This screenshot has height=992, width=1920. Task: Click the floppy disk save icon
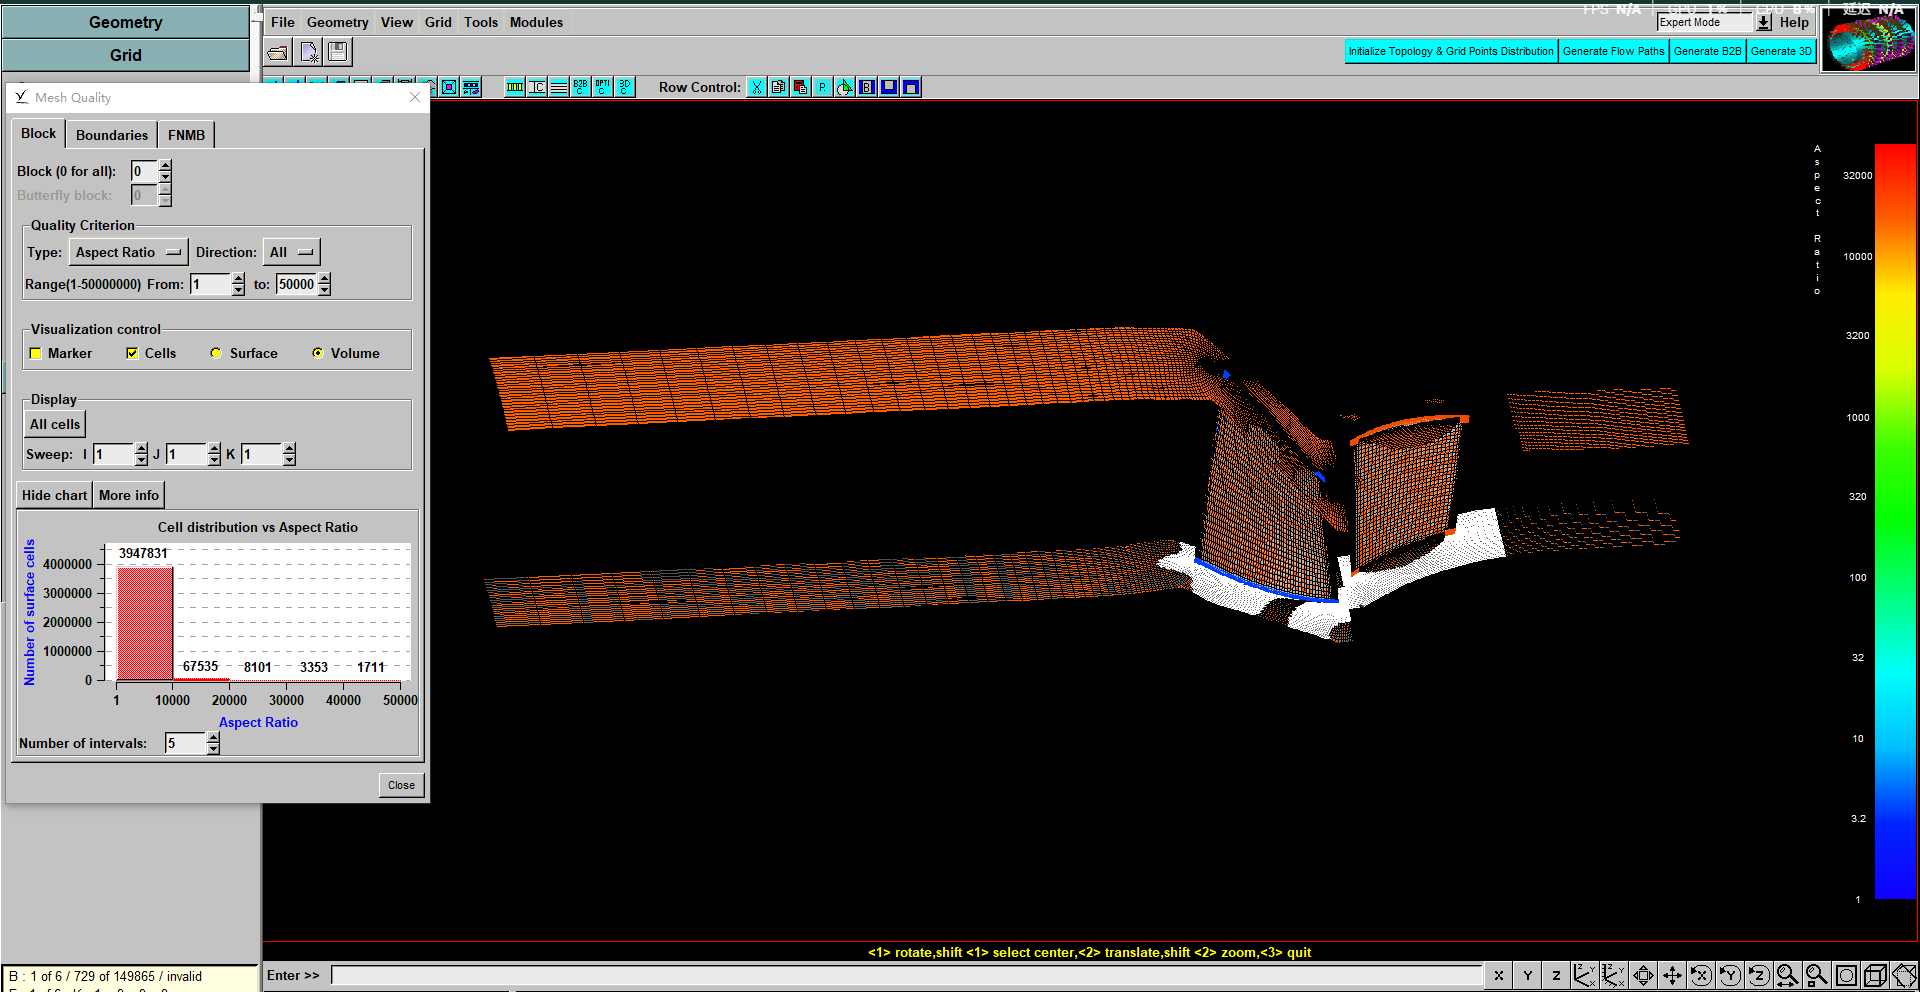tap(338, 52)
